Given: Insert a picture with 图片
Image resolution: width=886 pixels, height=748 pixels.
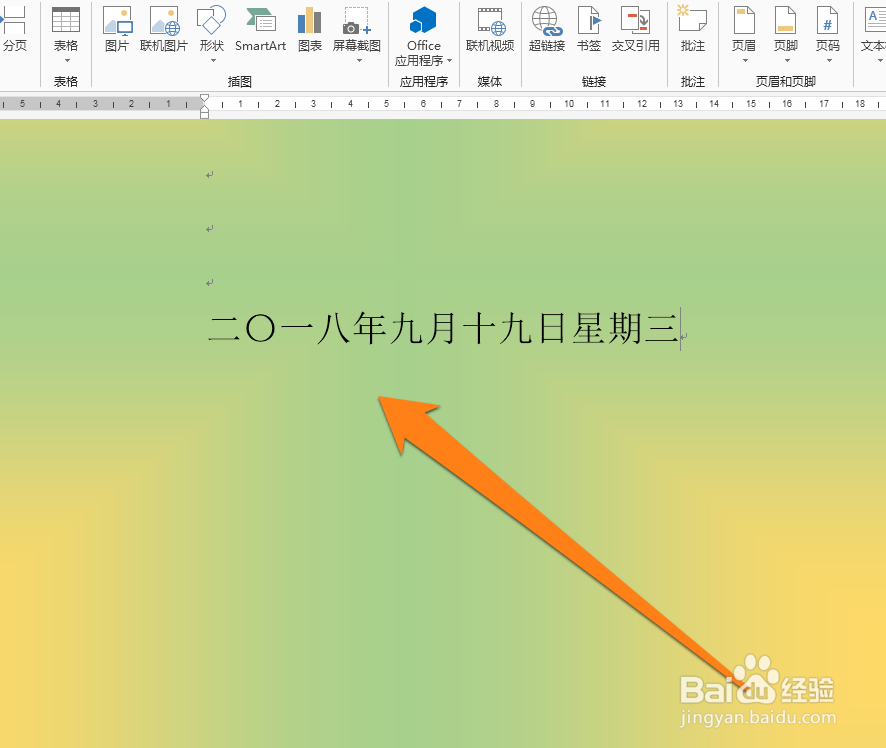Looking at the screenshot, I should click(x=117, y=29).
